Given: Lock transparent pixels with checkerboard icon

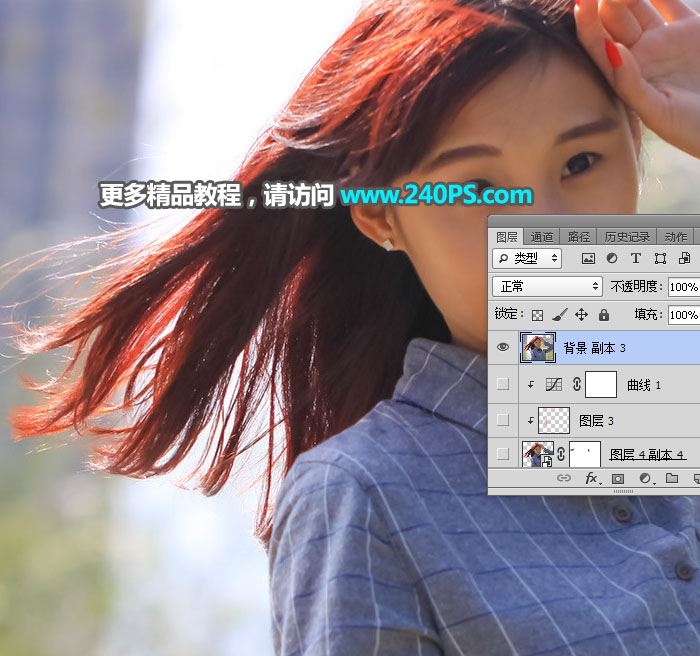Looking at the screenshot, I should [x=538, y=314].
